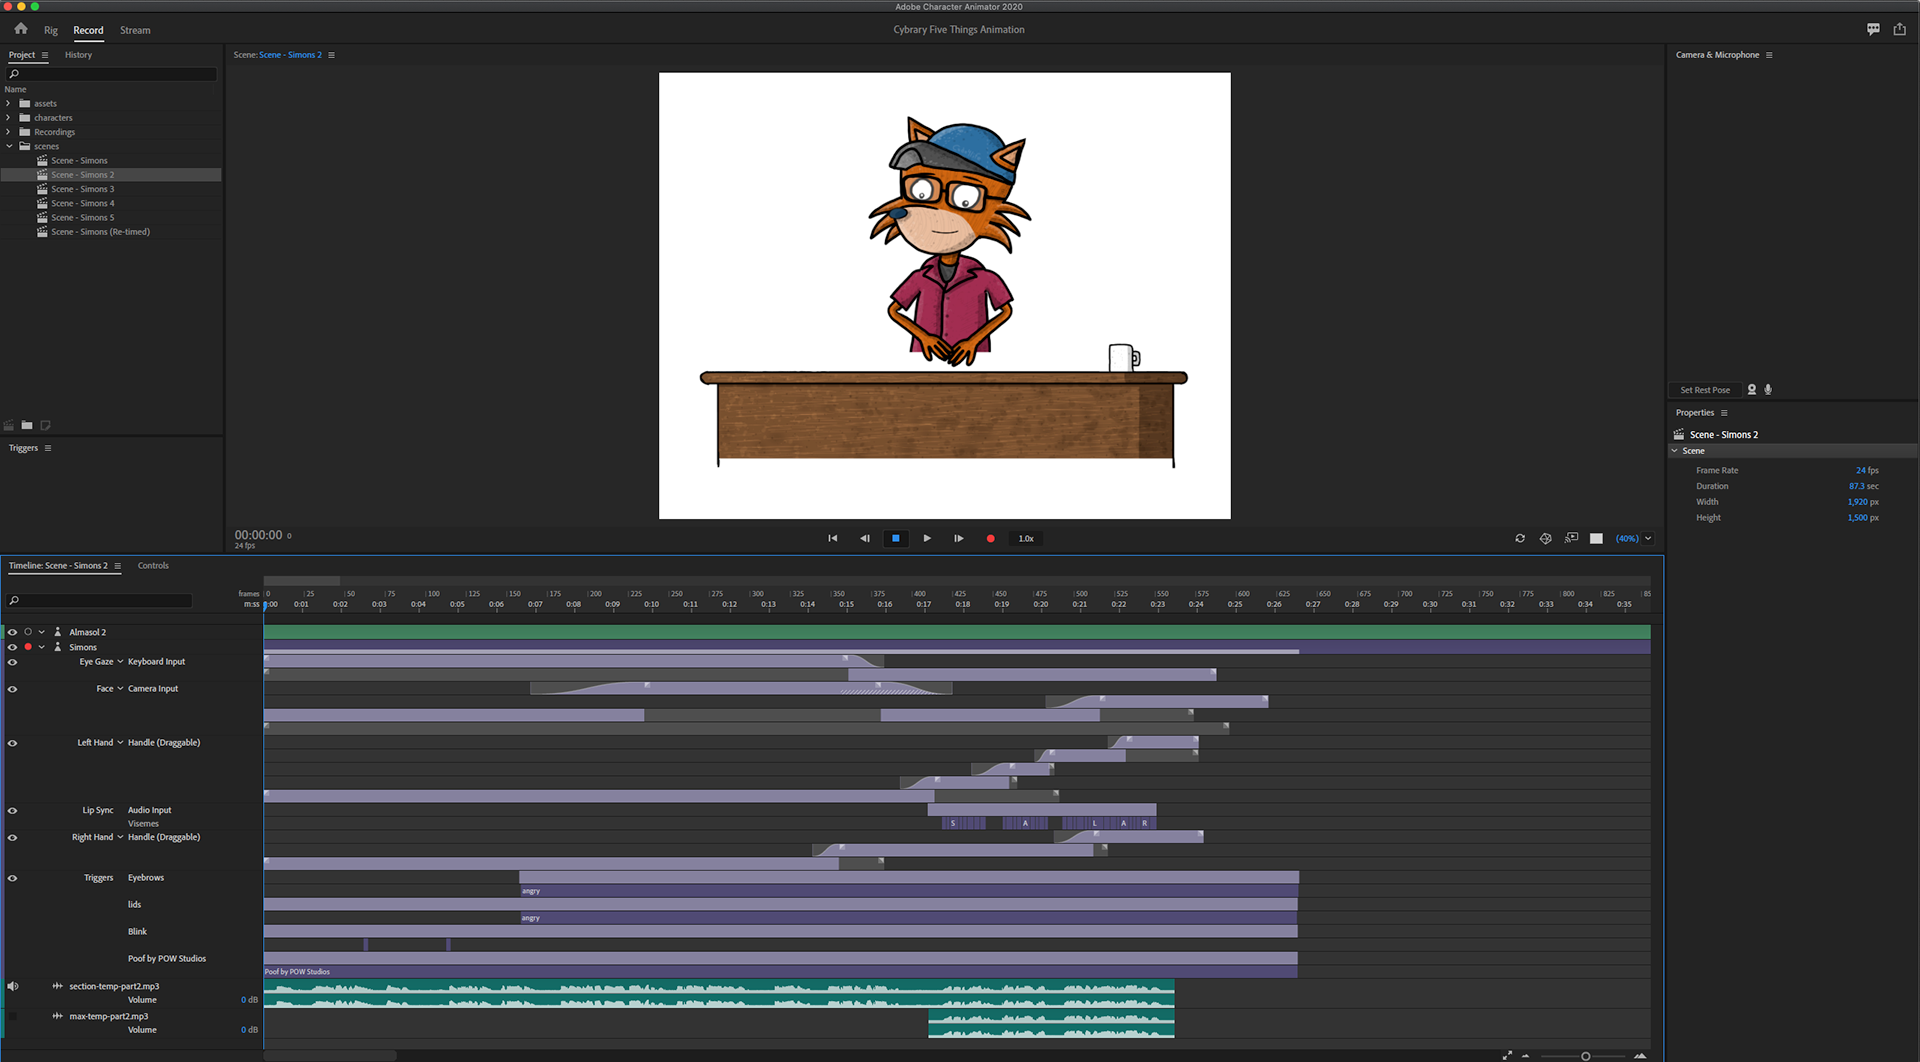The image size is (1920, 1062).
Task: Start recording with the red record button
Action: pos(990,538)
